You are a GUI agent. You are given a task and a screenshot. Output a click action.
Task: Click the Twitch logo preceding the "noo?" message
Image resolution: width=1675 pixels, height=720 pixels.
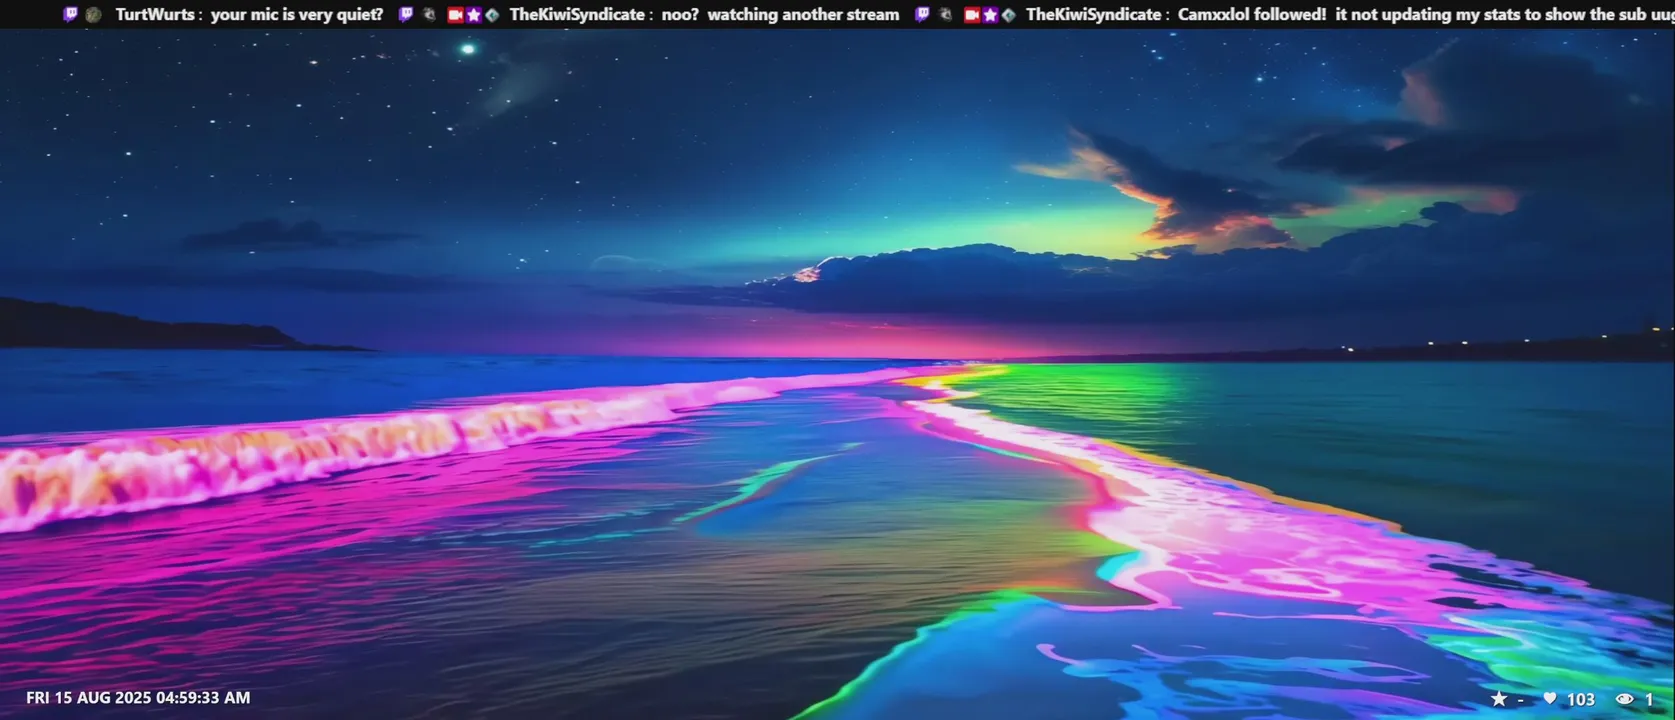tap(406, 15)
